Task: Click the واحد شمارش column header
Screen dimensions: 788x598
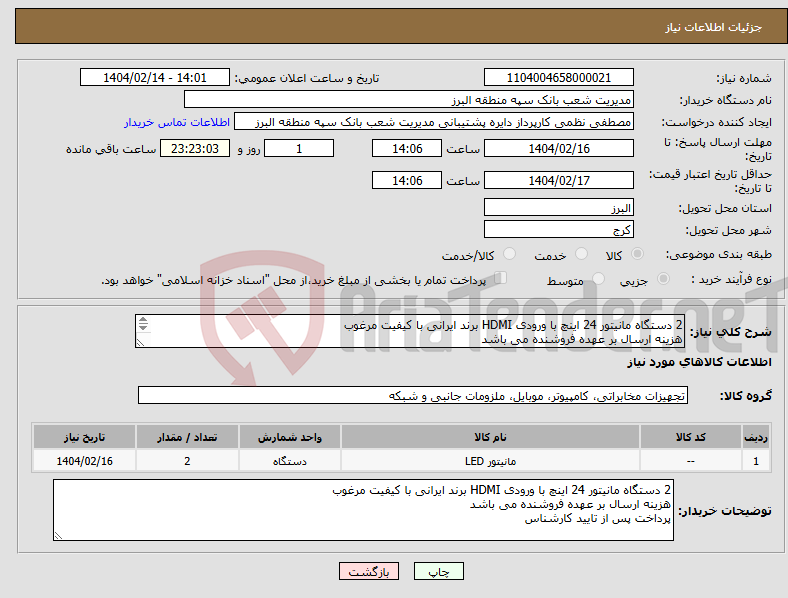Action: 290,437
